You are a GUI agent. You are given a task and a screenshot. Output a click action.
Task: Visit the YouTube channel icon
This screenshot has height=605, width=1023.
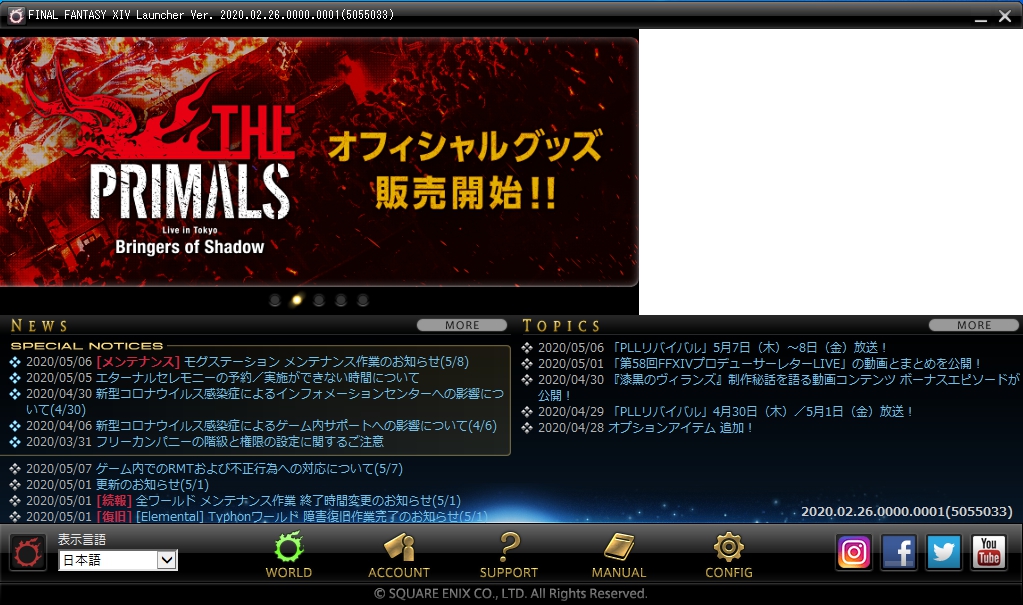(988, 552)
